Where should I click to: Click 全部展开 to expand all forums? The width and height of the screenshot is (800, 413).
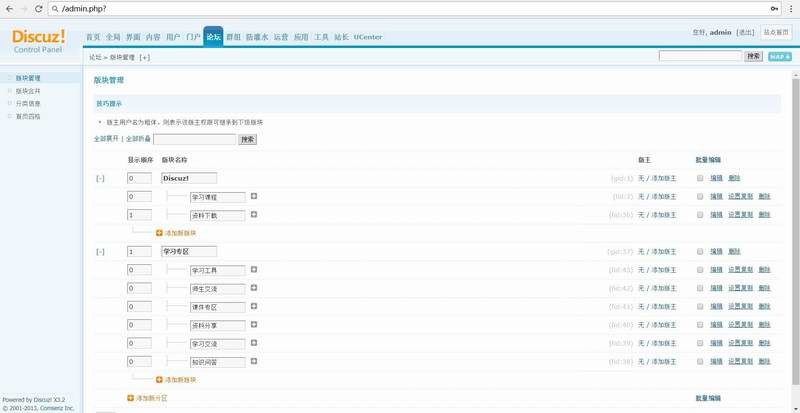pos(106,139)
